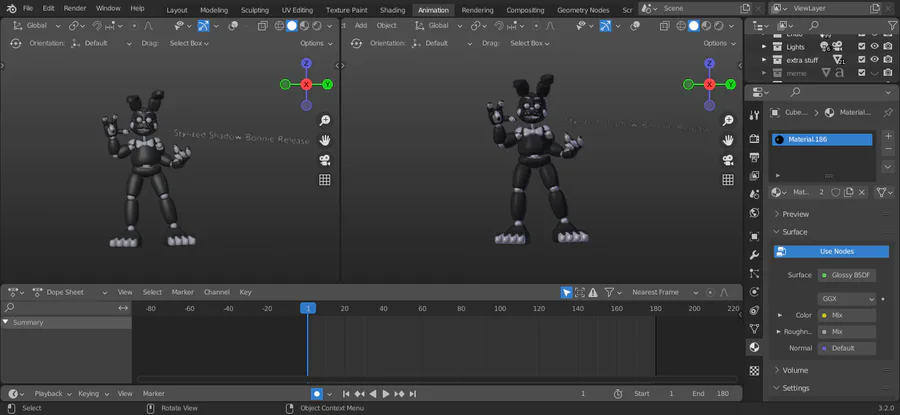Open the Material properties tab
The image size is (900, 415).
click(x=754, y=347)
